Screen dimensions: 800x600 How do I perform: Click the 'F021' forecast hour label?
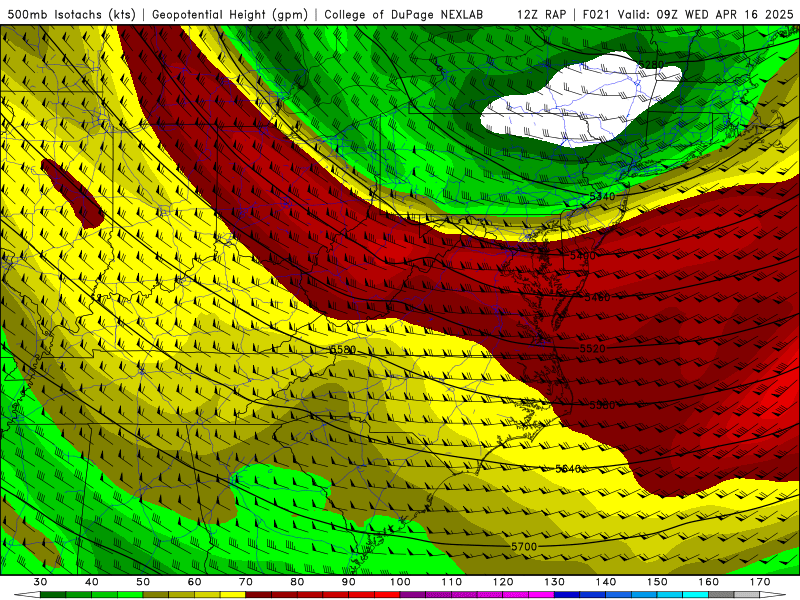596,14
